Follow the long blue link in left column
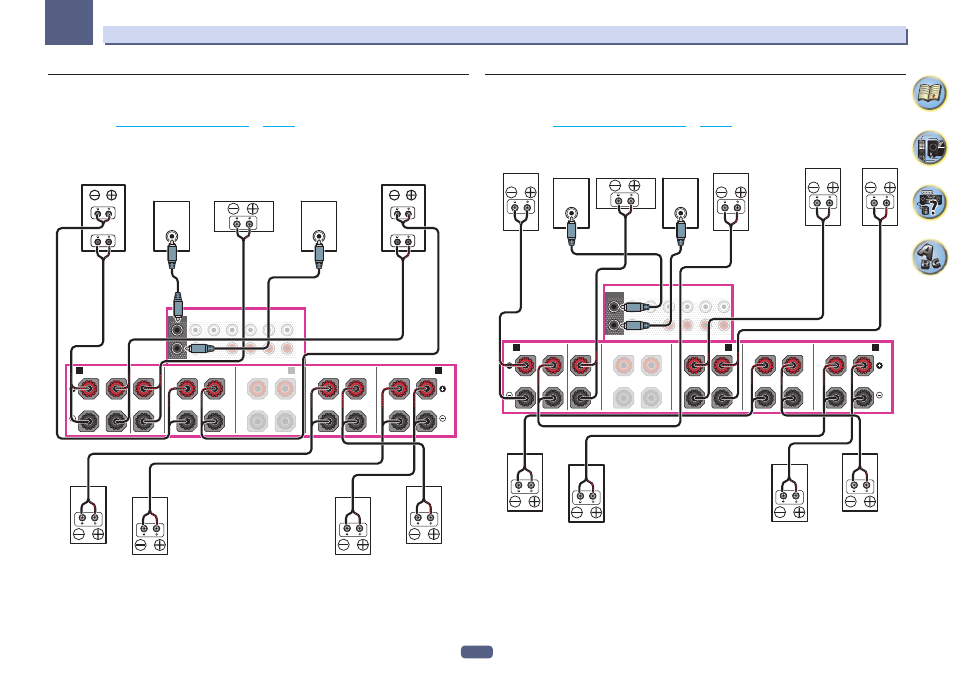Image resolution: width=954 pixels, height=674 pixels. tap(183, 126)
